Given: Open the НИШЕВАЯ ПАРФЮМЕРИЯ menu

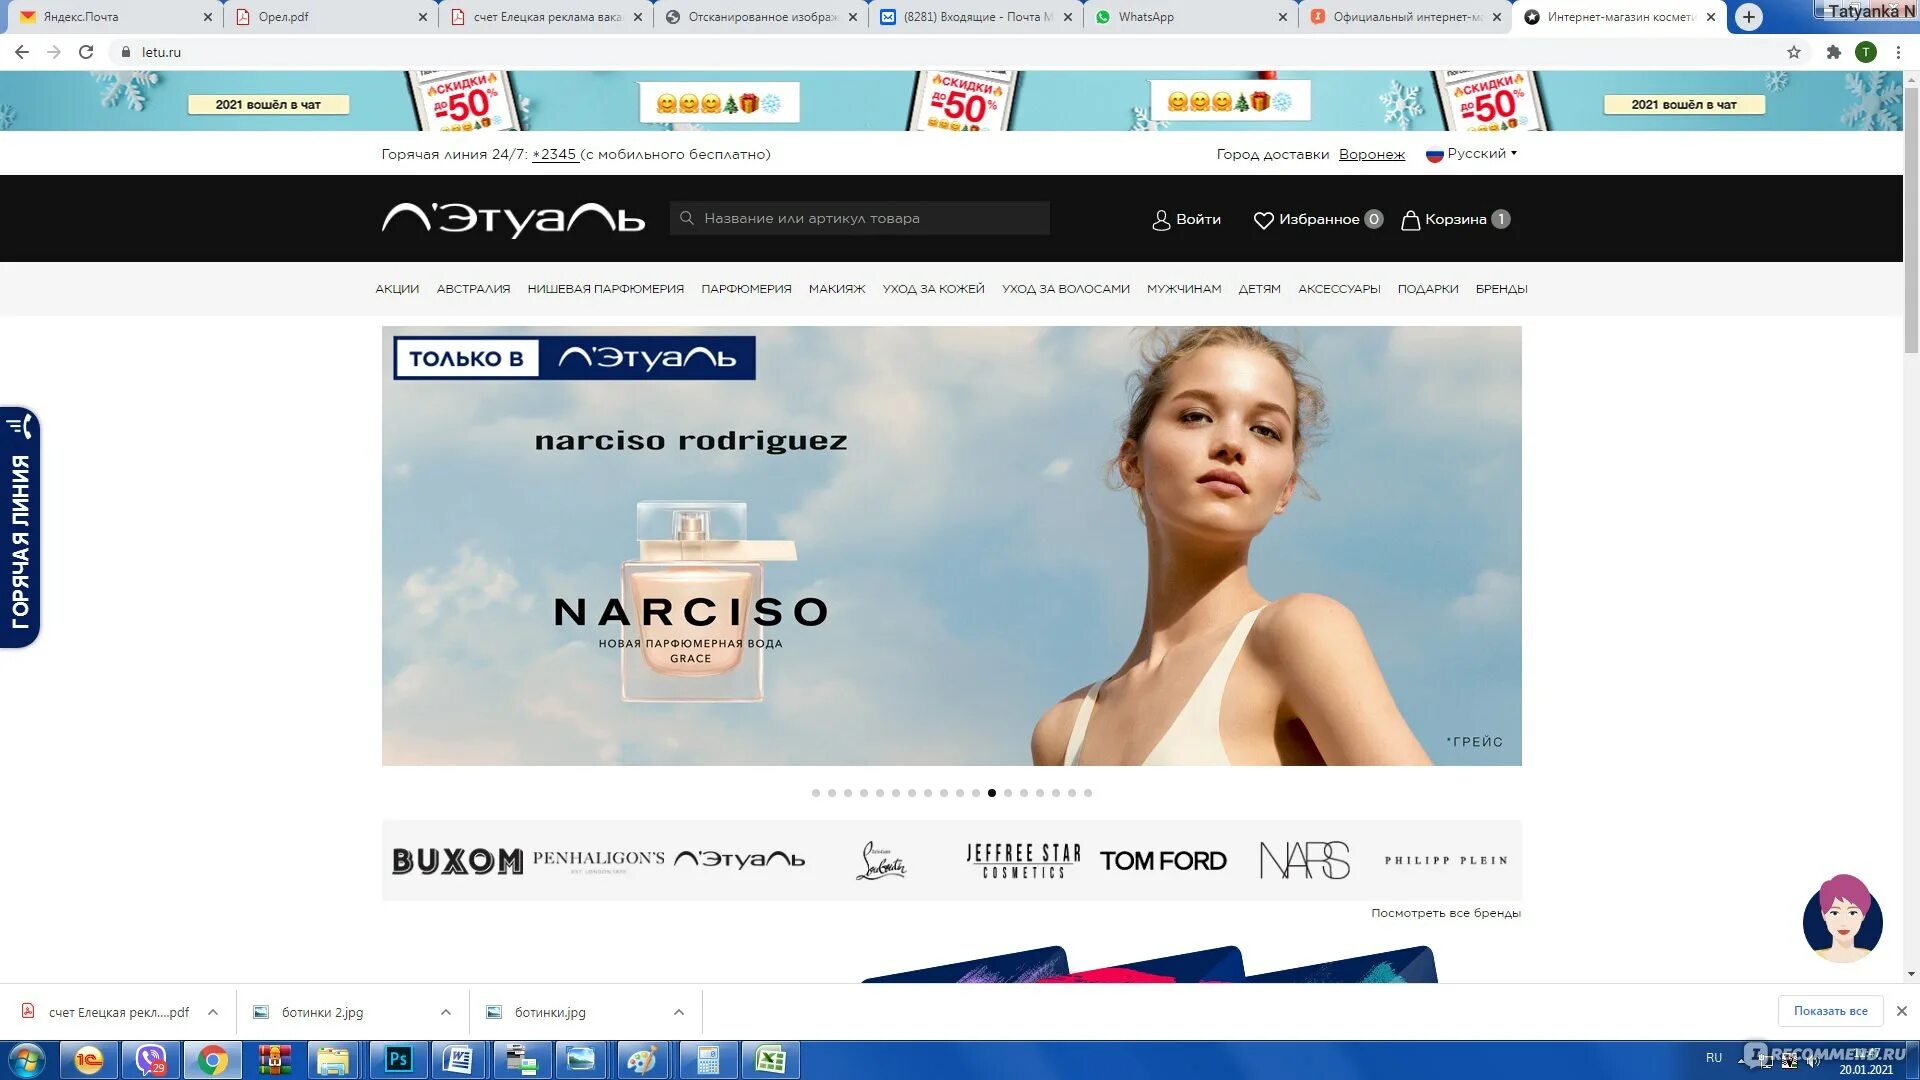Looking at the screenshot, I should tap(605, 289).
